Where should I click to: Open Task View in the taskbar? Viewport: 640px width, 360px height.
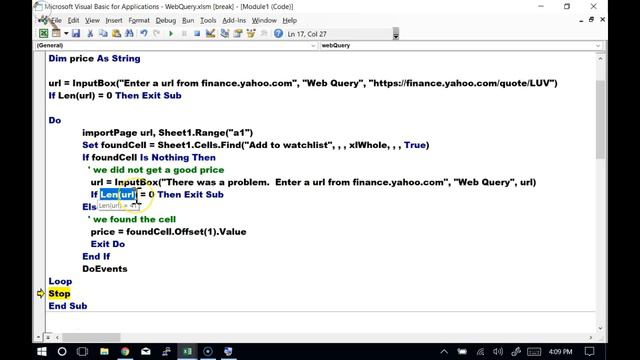(x=82, y=351)
